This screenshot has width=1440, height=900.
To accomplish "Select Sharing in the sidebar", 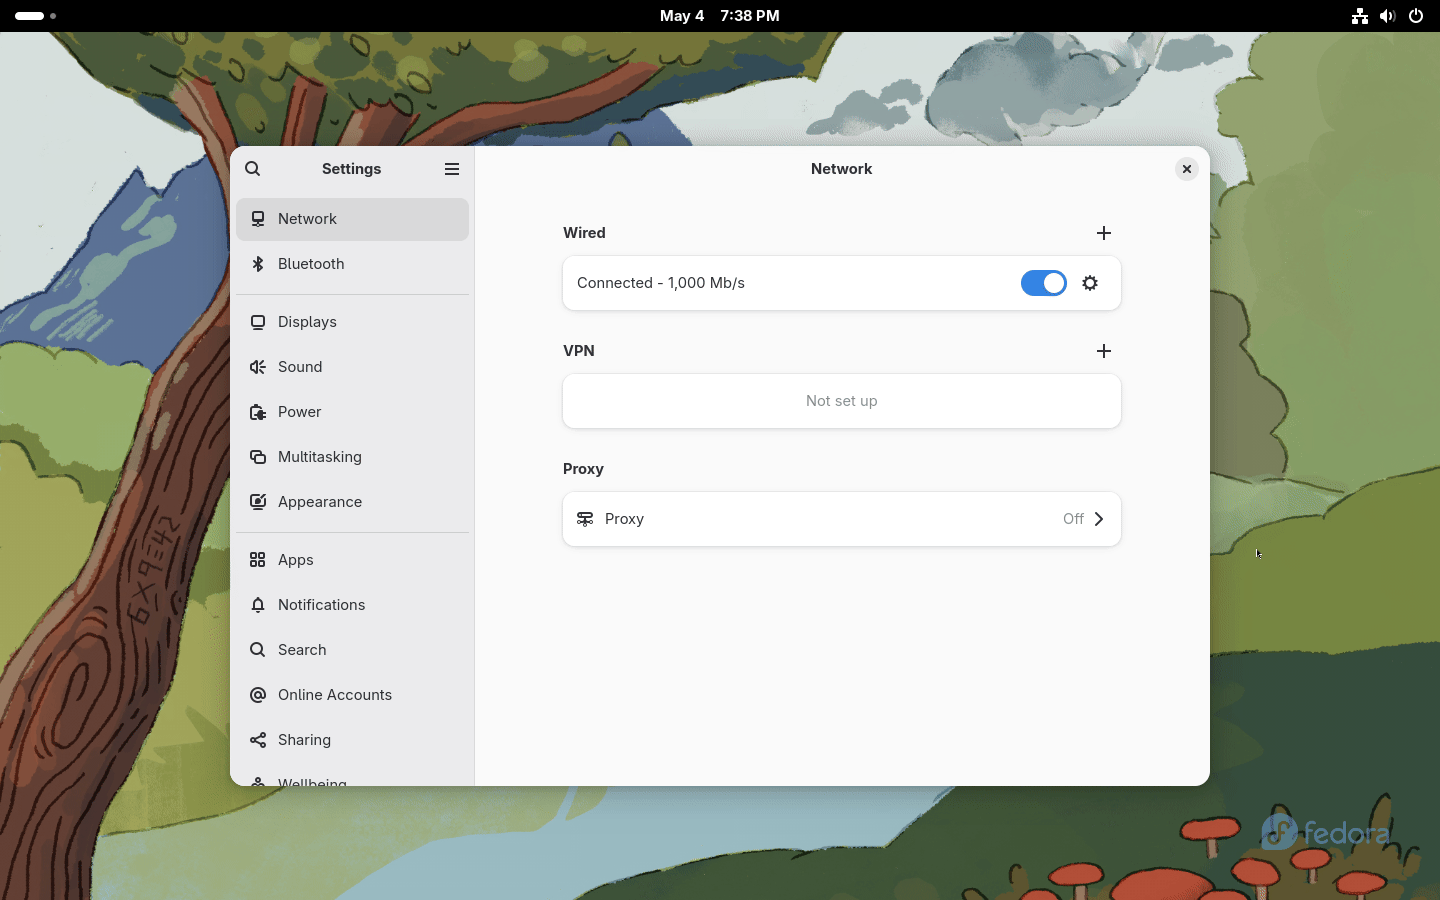I will pyautogui.click(x=352, y=740).
